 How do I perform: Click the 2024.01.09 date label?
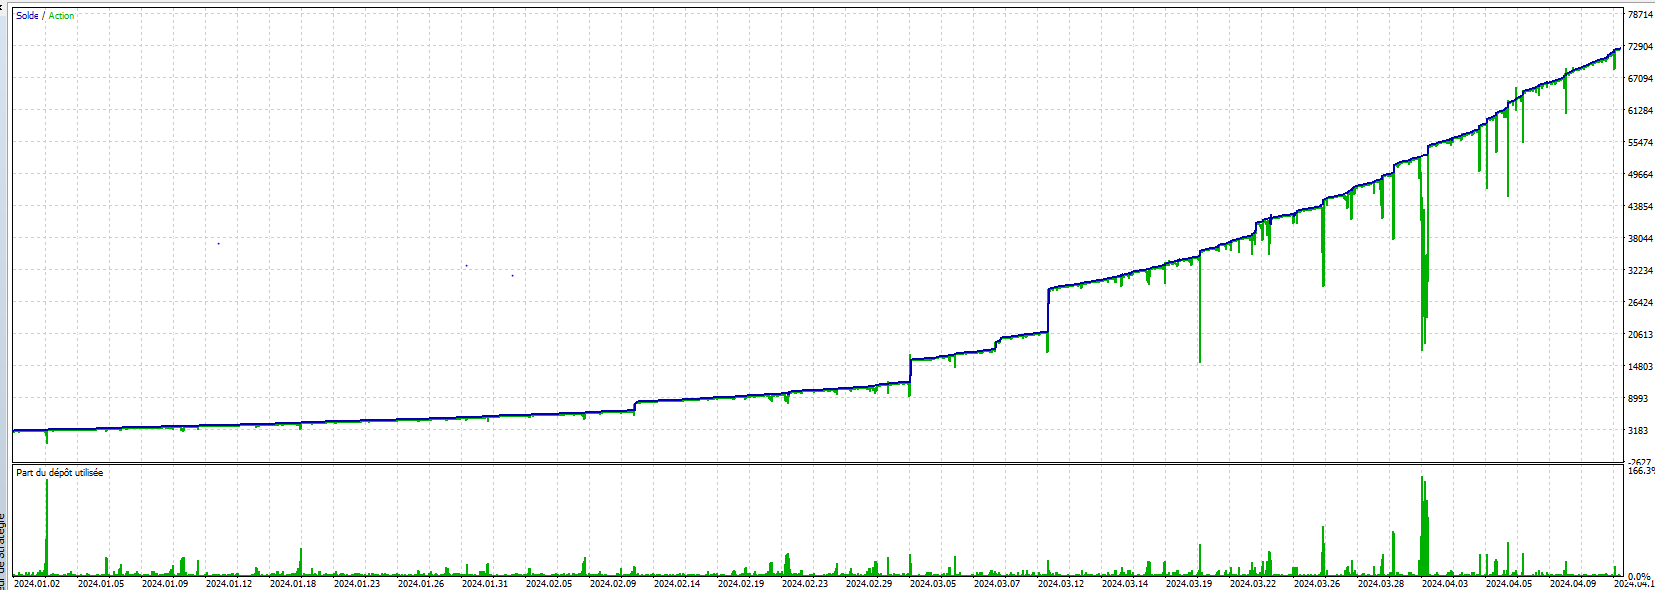[x=165, y=584]
